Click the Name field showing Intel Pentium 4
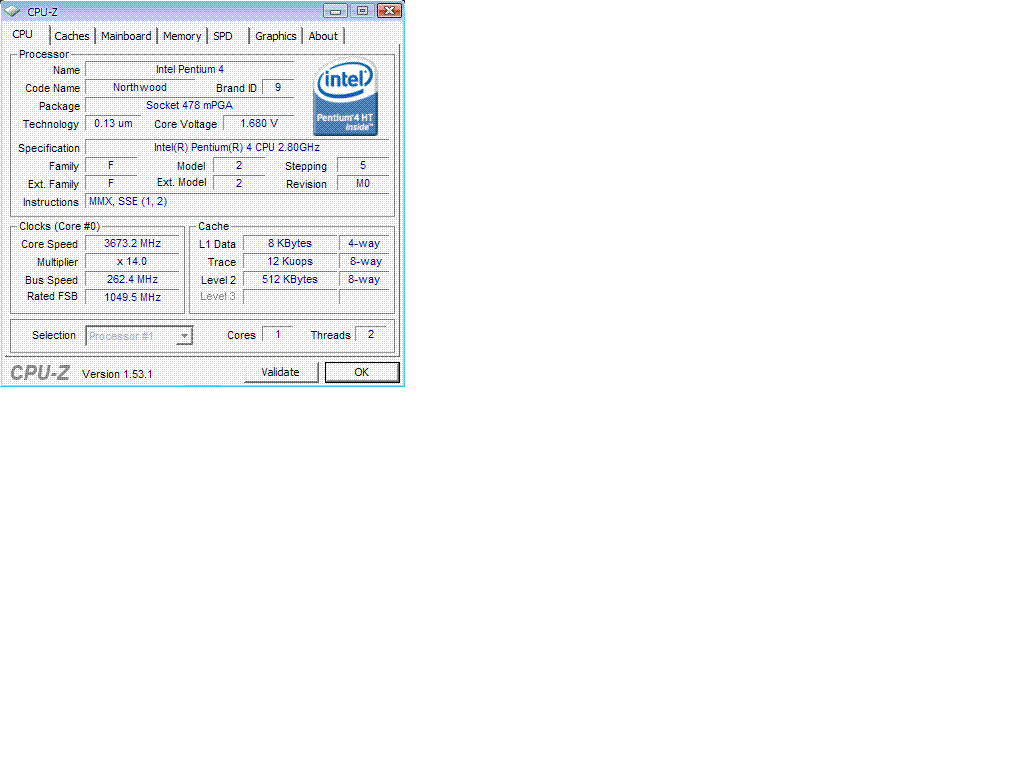The width and height of the screenshot is (1024, 768). [189, 69]
